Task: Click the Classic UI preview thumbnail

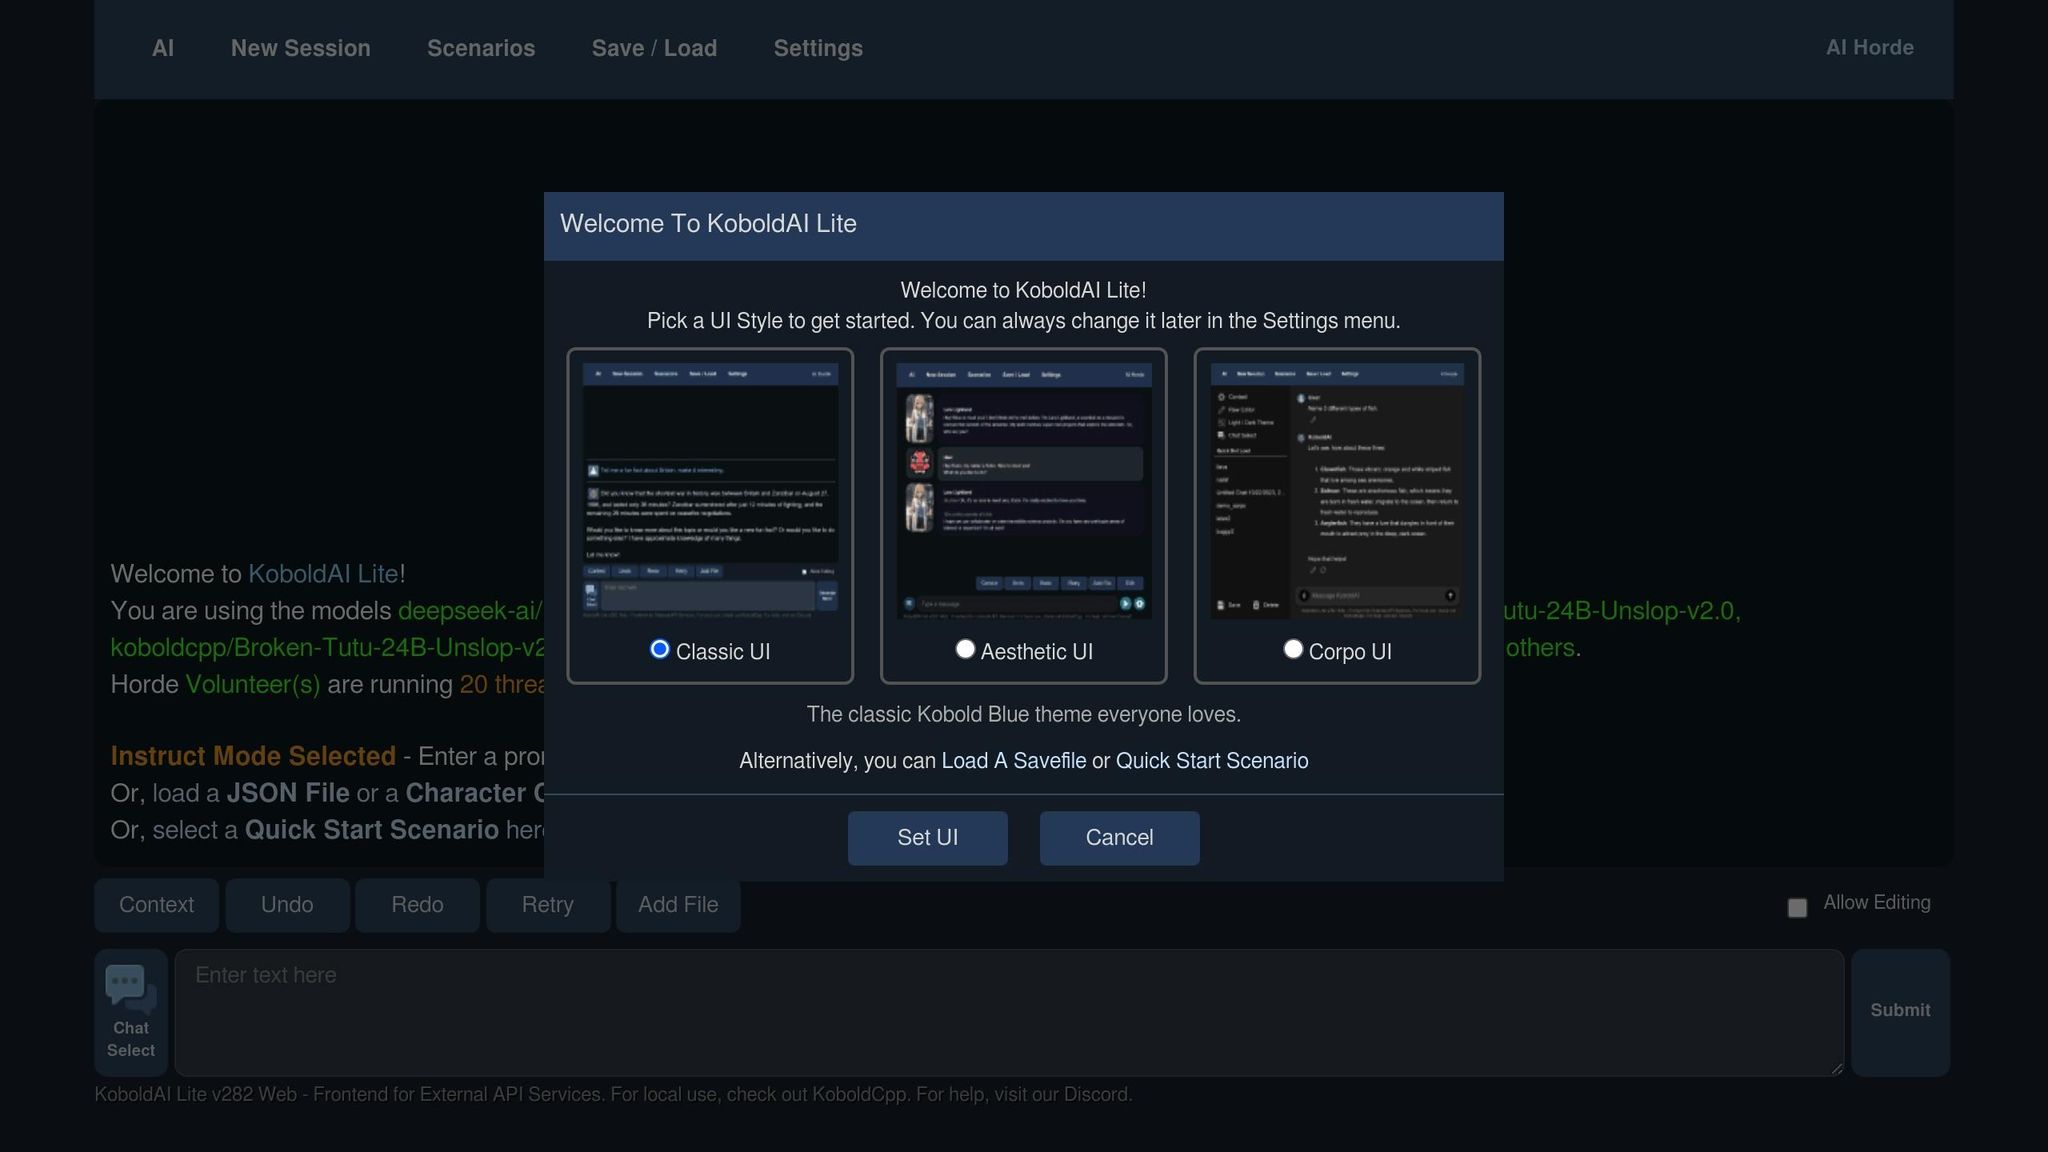Action: pyautogui.click(x=710, y=491)
